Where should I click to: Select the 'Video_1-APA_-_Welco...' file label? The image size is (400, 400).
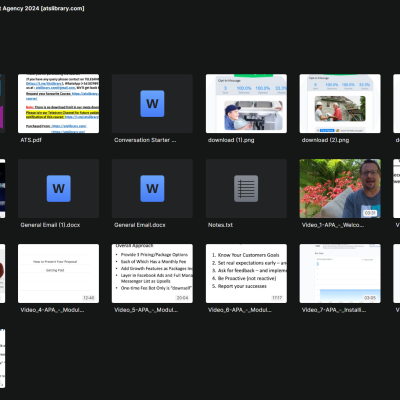333,225
